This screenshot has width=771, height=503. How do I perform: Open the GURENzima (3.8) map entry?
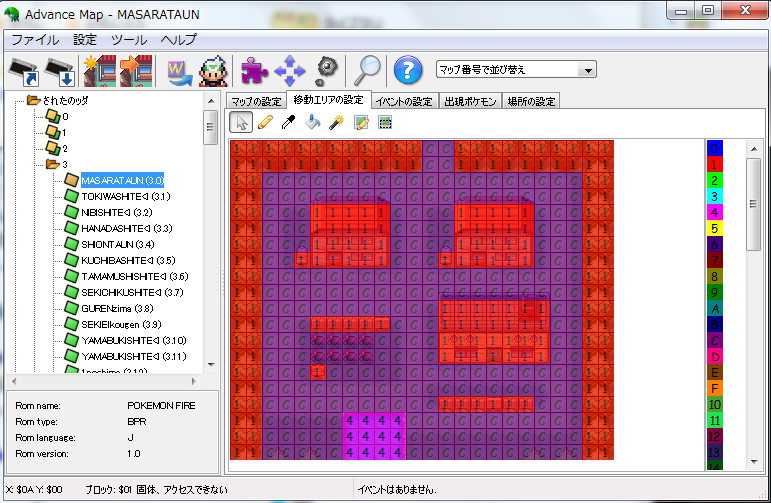tap(117, 308)
